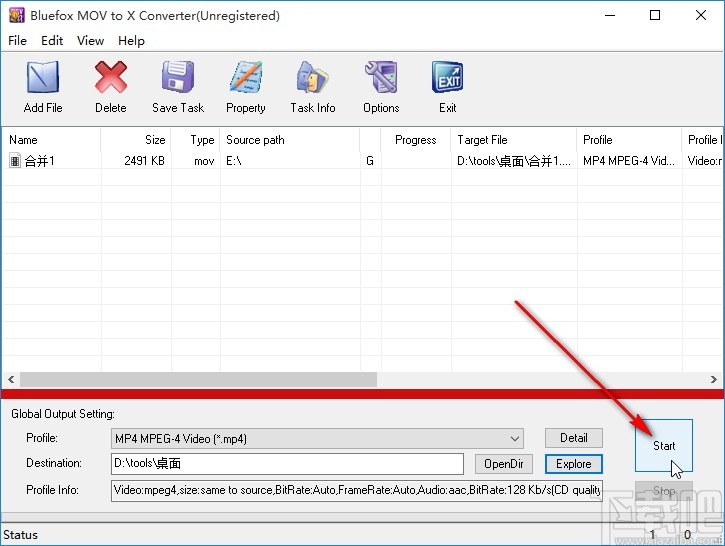Click the Stop button
Screen dimensions: 725x546
point(664,491)
